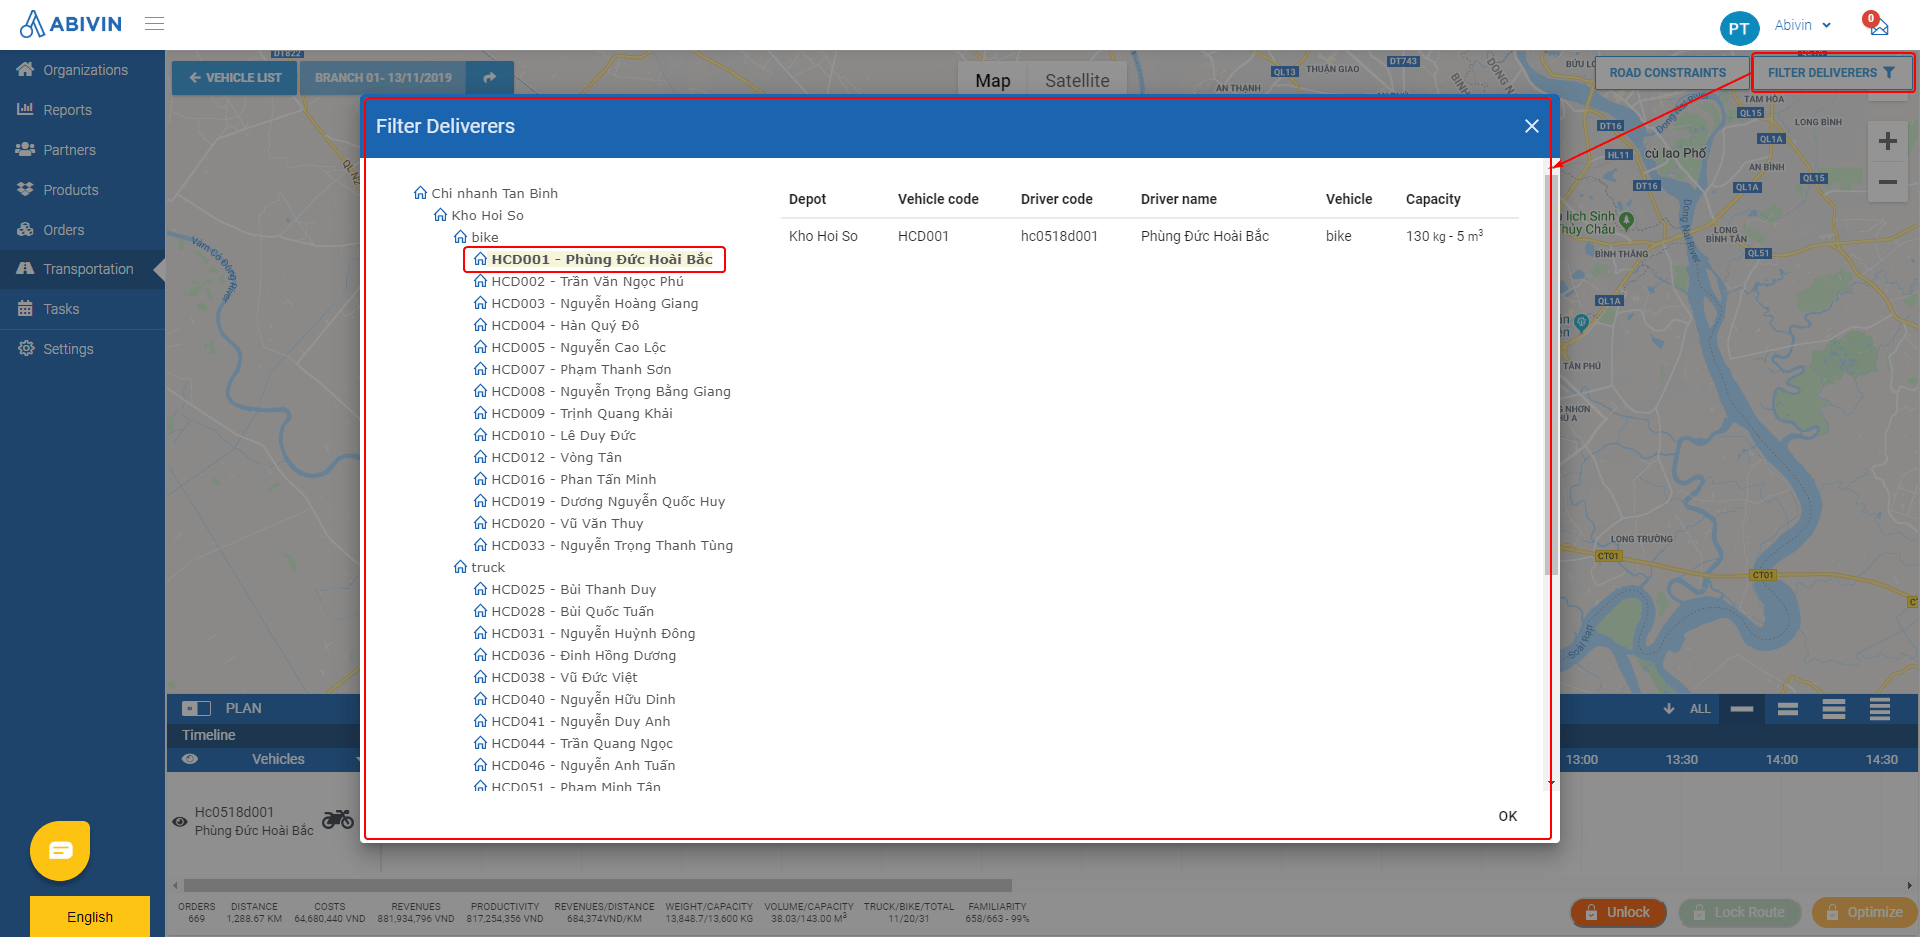Zoom in on the map with plus icon
Viewport: 1920px width, 937px height.
[x=1888, y=140]
